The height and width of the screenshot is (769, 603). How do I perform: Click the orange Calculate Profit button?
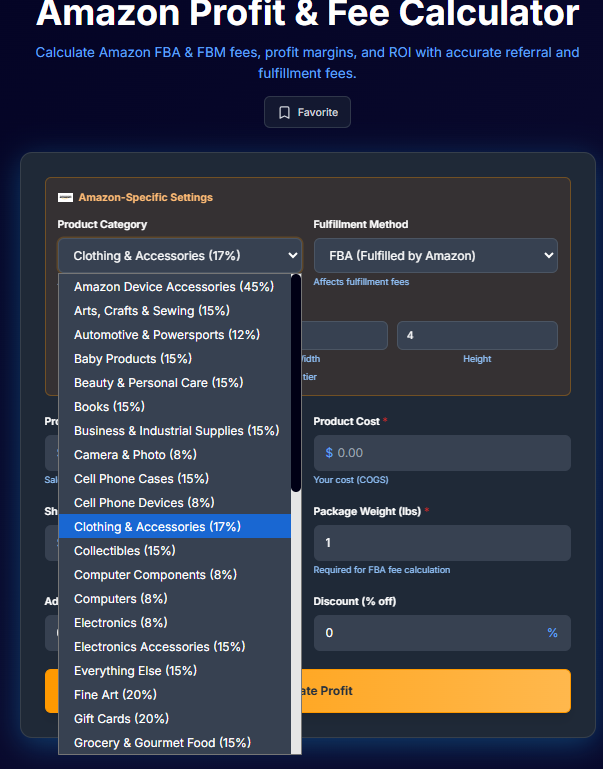436,691
